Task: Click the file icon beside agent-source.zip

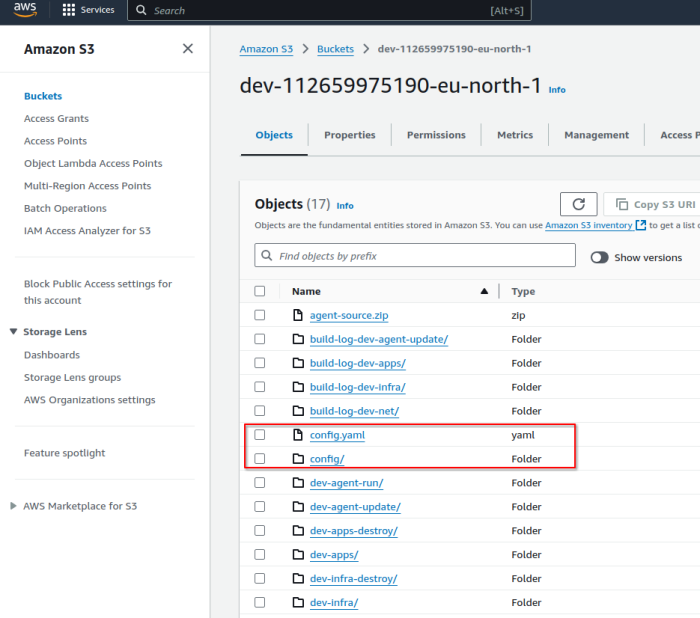Action: 298,315
